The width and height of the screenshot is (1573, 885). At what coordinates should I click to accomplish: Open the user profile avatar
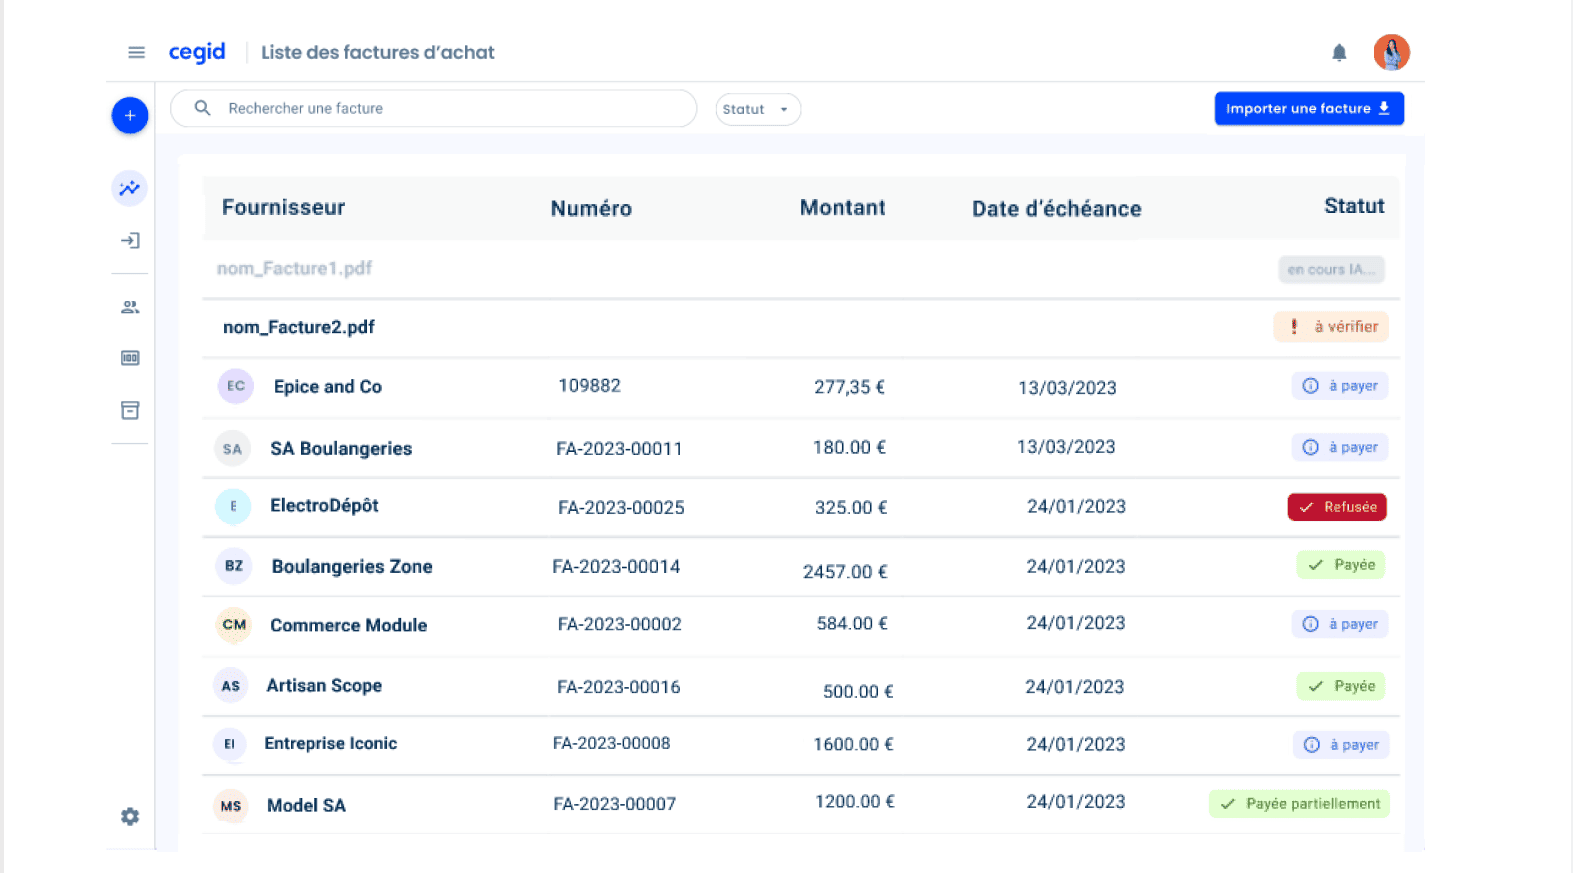[1391, 52]
